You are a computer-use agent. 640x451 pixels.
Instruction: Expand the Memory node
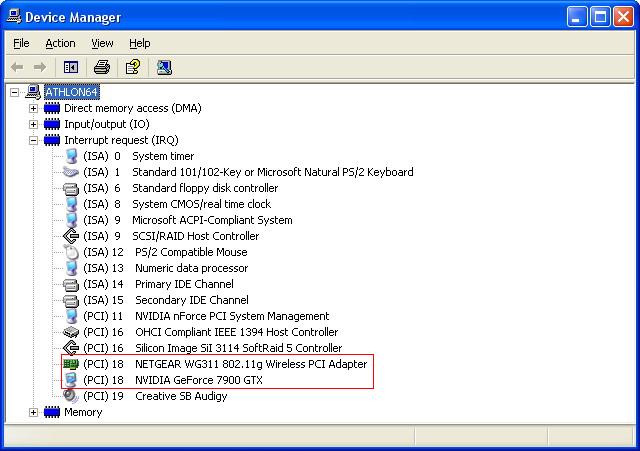33,412
